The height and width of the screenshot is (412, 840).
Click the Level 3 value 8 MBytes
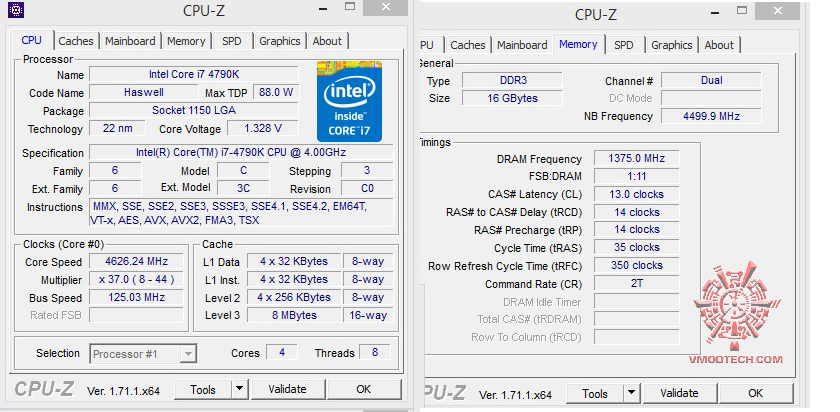click(294, 315)
